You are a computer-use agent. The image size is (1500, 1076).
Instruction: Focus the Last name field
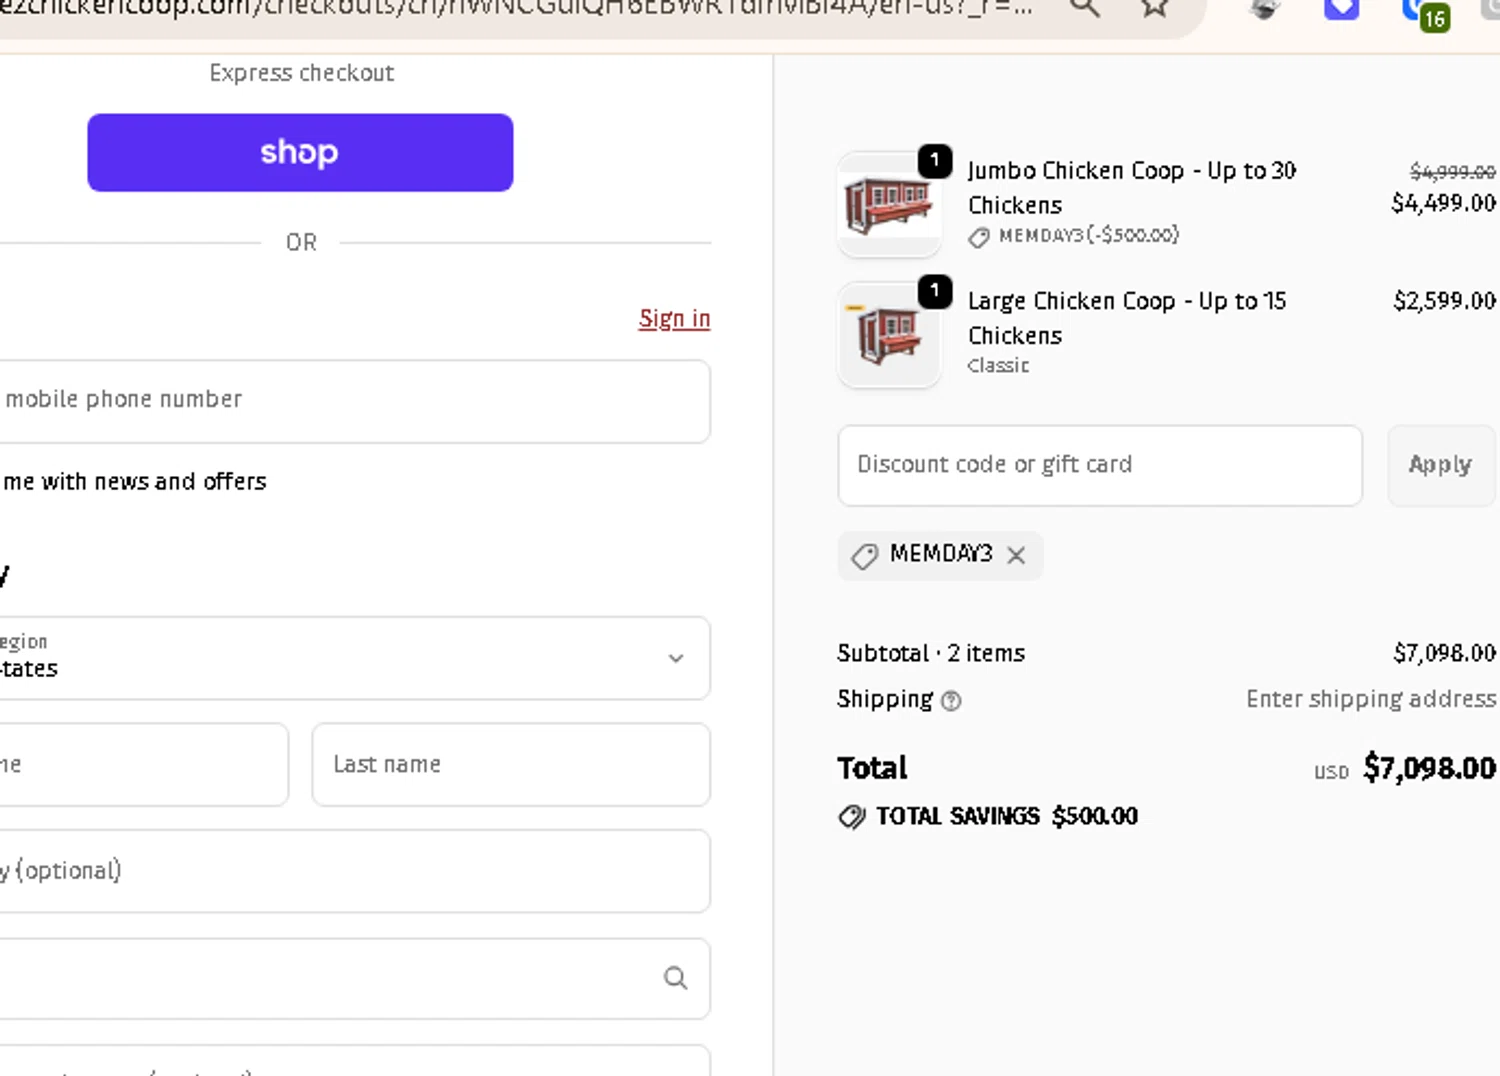coord(511,765)
